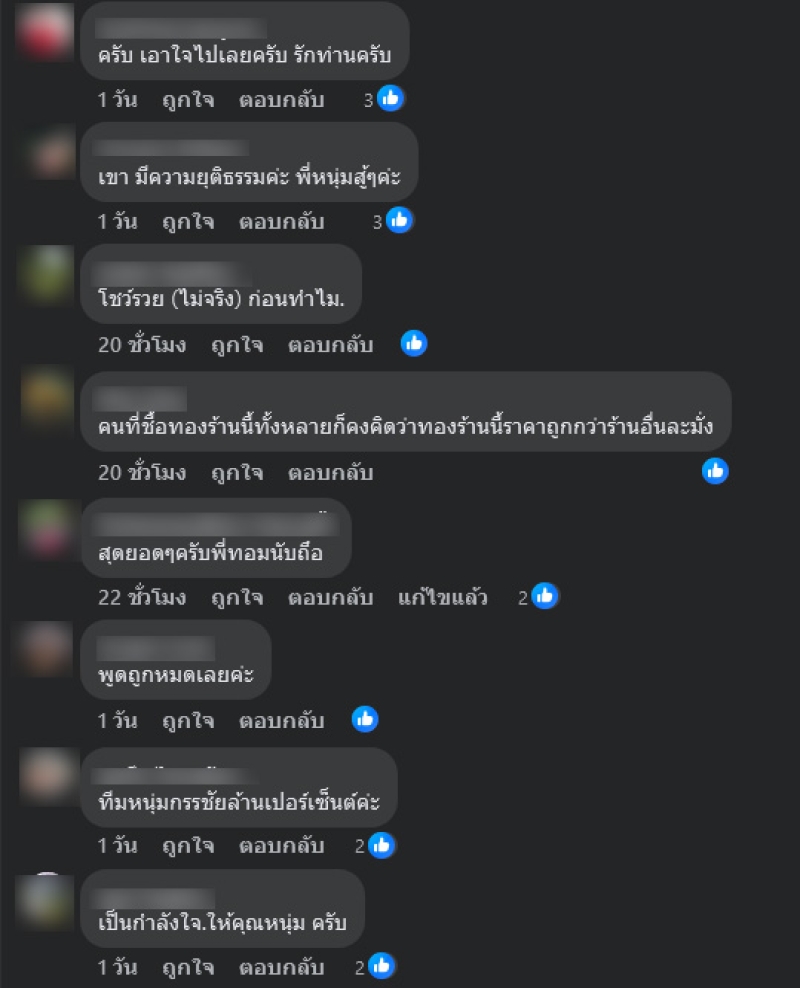Like the 'พี่หนุ่มสู้ๆค่ะ' comment via ถูกใจ
Screen dimensions: 800x988
(188, 222)
